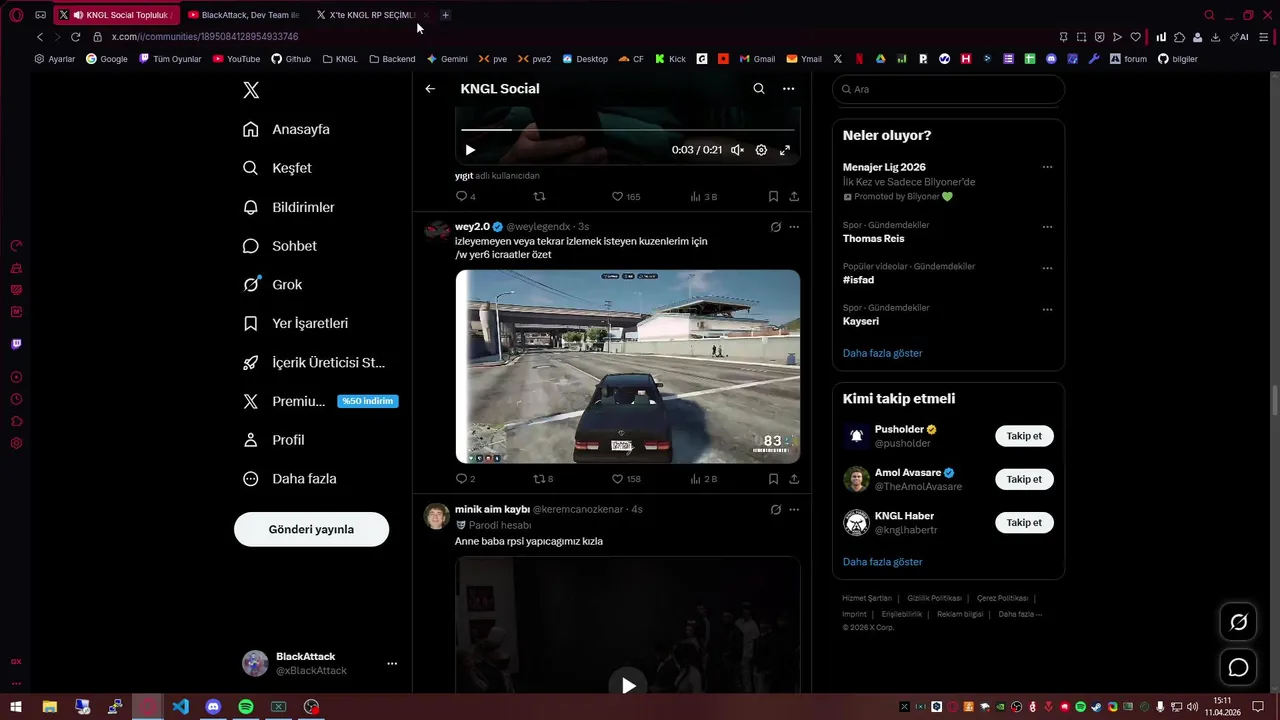This screenshot has height=720, width=1280.
Task: Open Windows Start menu
Action: point(16,707)
